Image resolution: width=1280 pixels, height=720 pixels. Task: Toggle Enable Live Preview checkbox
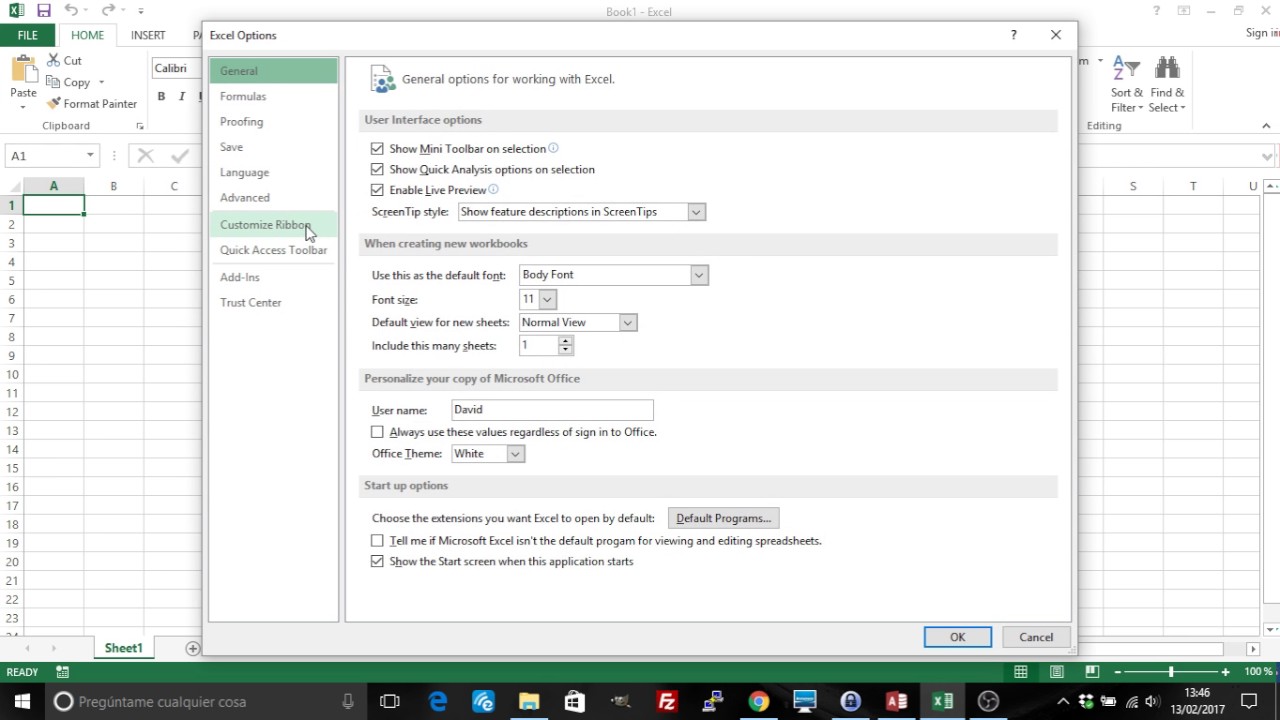pyautogui.click(x=377, y=189)
